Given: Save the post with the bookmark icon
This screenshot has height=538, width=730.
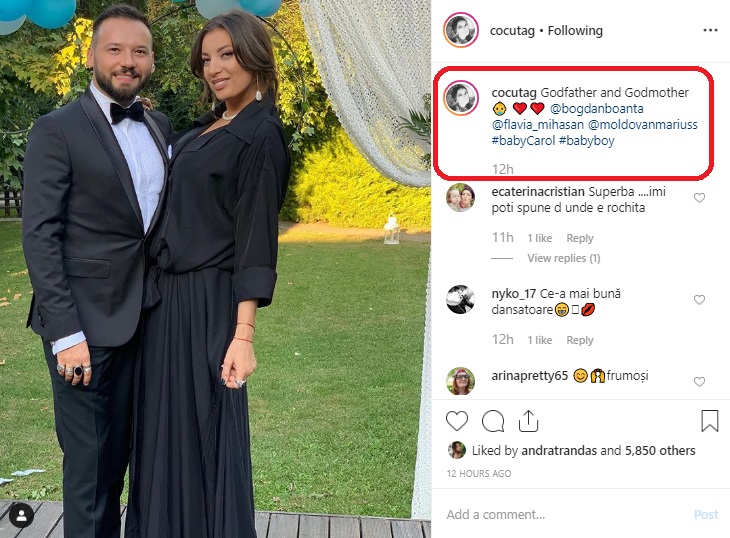Looking at the screenshot, I should [x=709, y=421].
